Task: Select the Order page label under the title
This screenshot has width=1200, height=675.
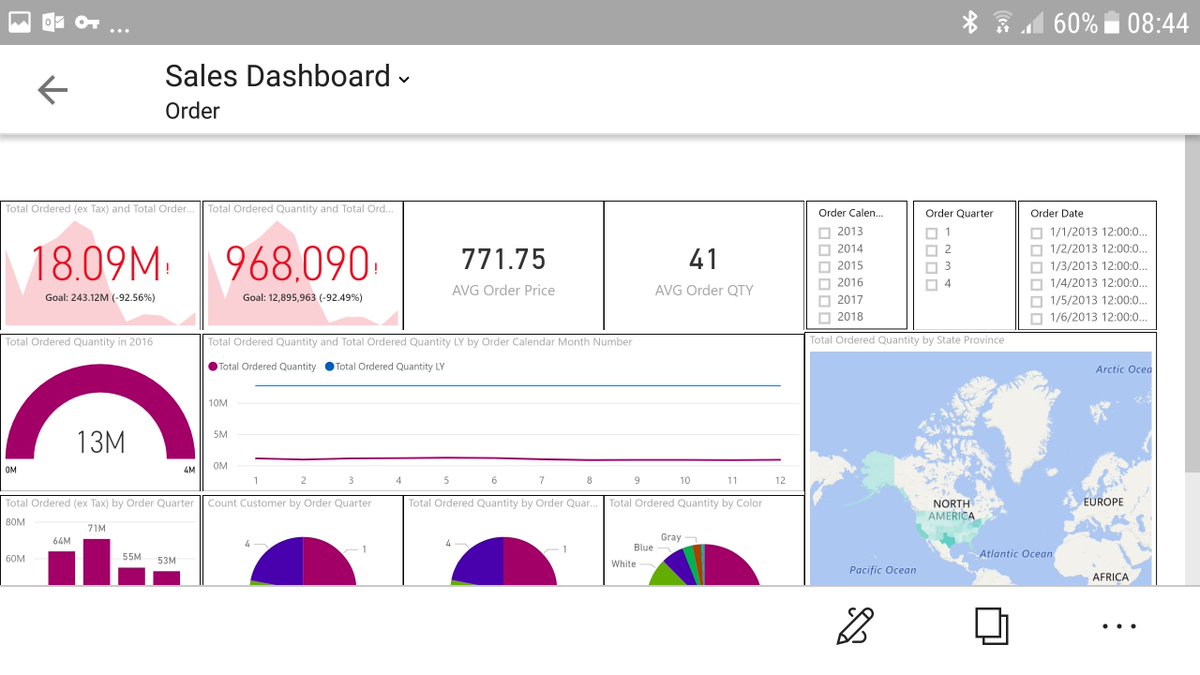Action: pyautogui.click(x=192, y=111)
